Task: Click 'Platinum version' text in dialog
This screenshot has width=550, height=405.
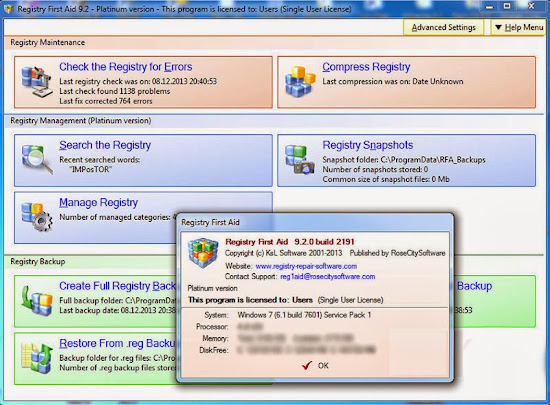Action: coord(212,288)
